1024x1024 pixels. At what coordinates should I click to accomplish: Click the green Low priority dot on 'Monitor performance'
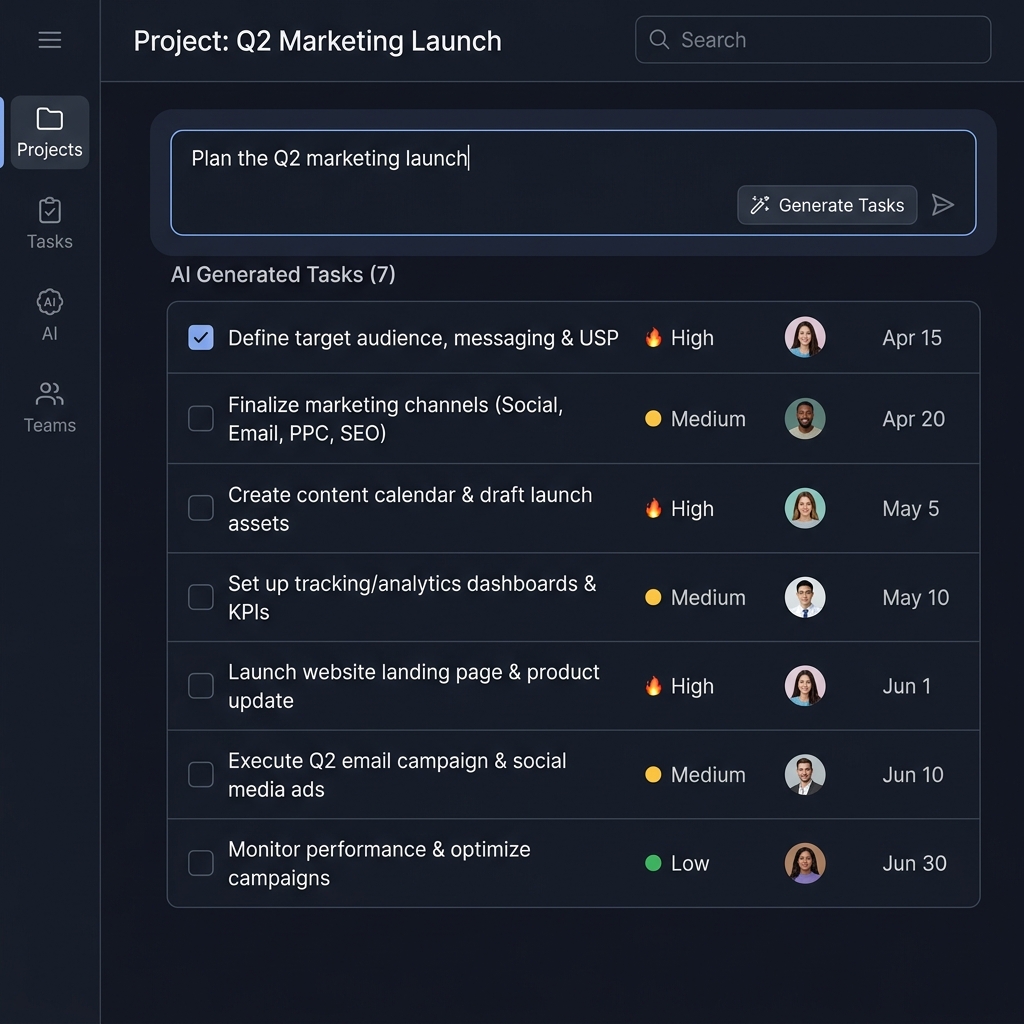[653, 863]
